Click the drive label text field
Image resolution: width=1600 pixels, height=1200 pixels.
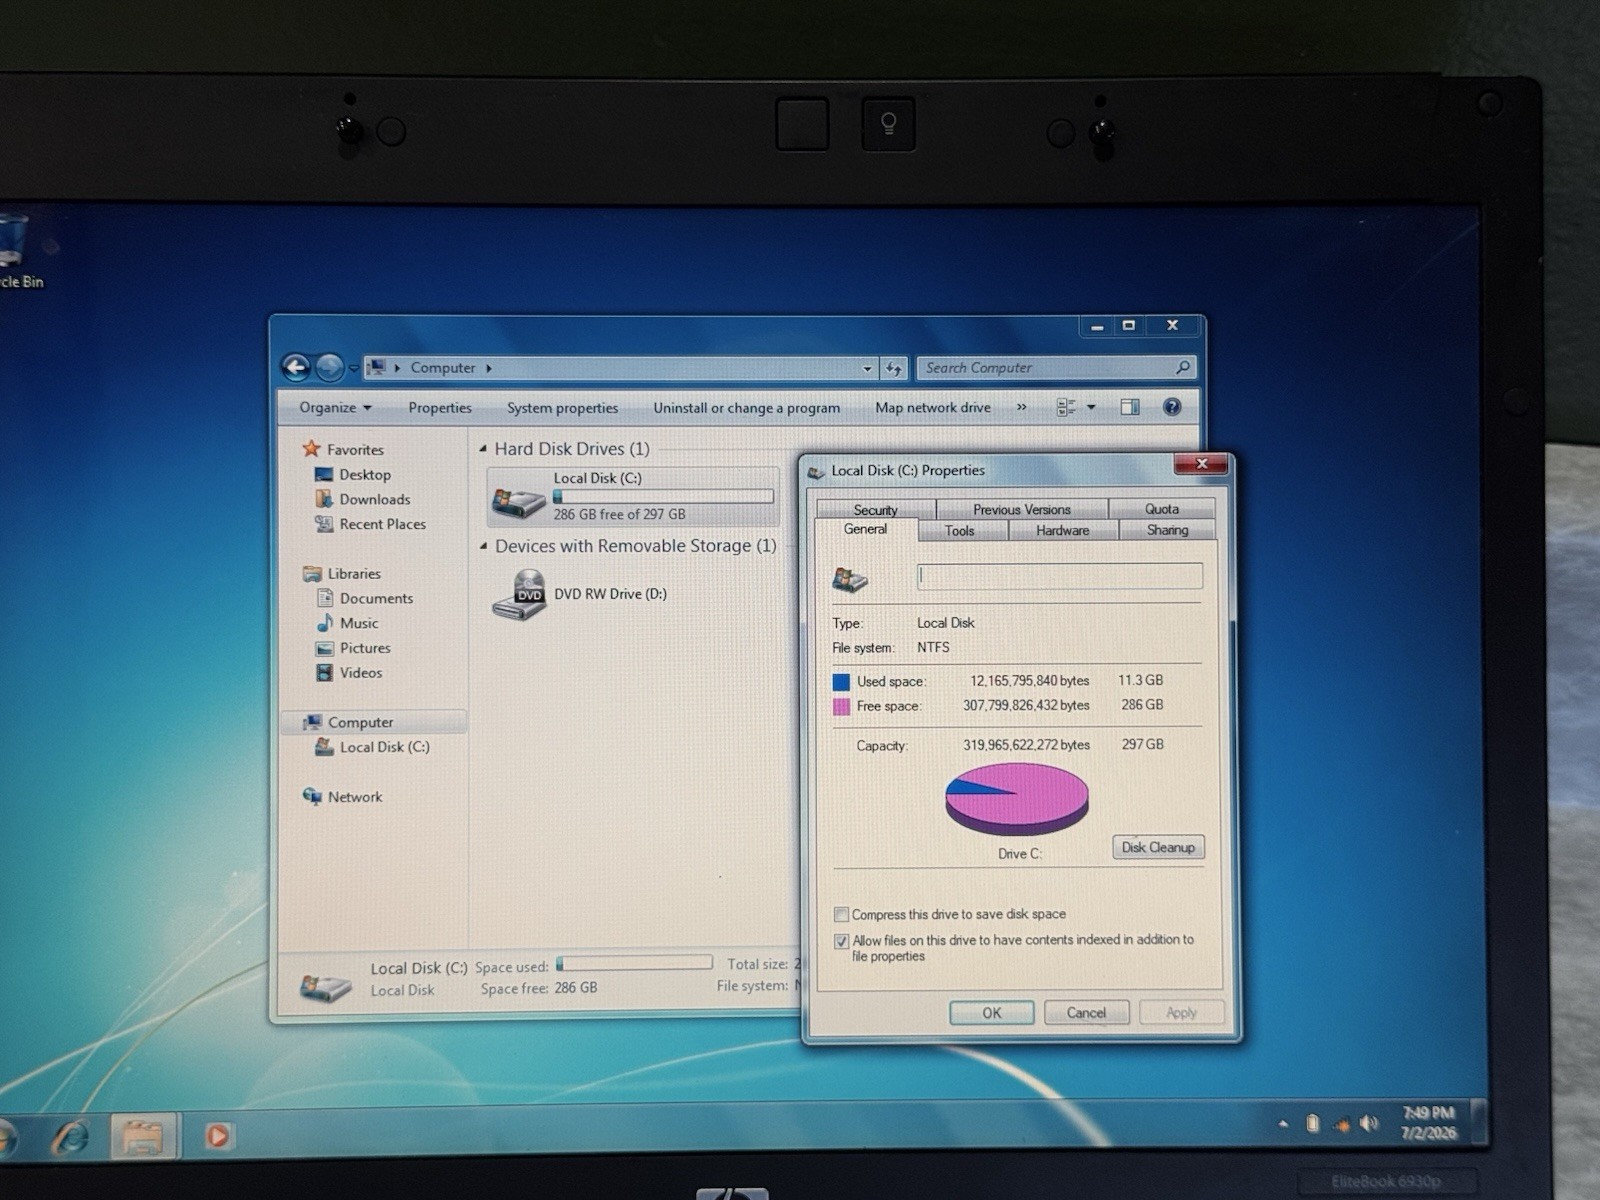[1060, 576]
